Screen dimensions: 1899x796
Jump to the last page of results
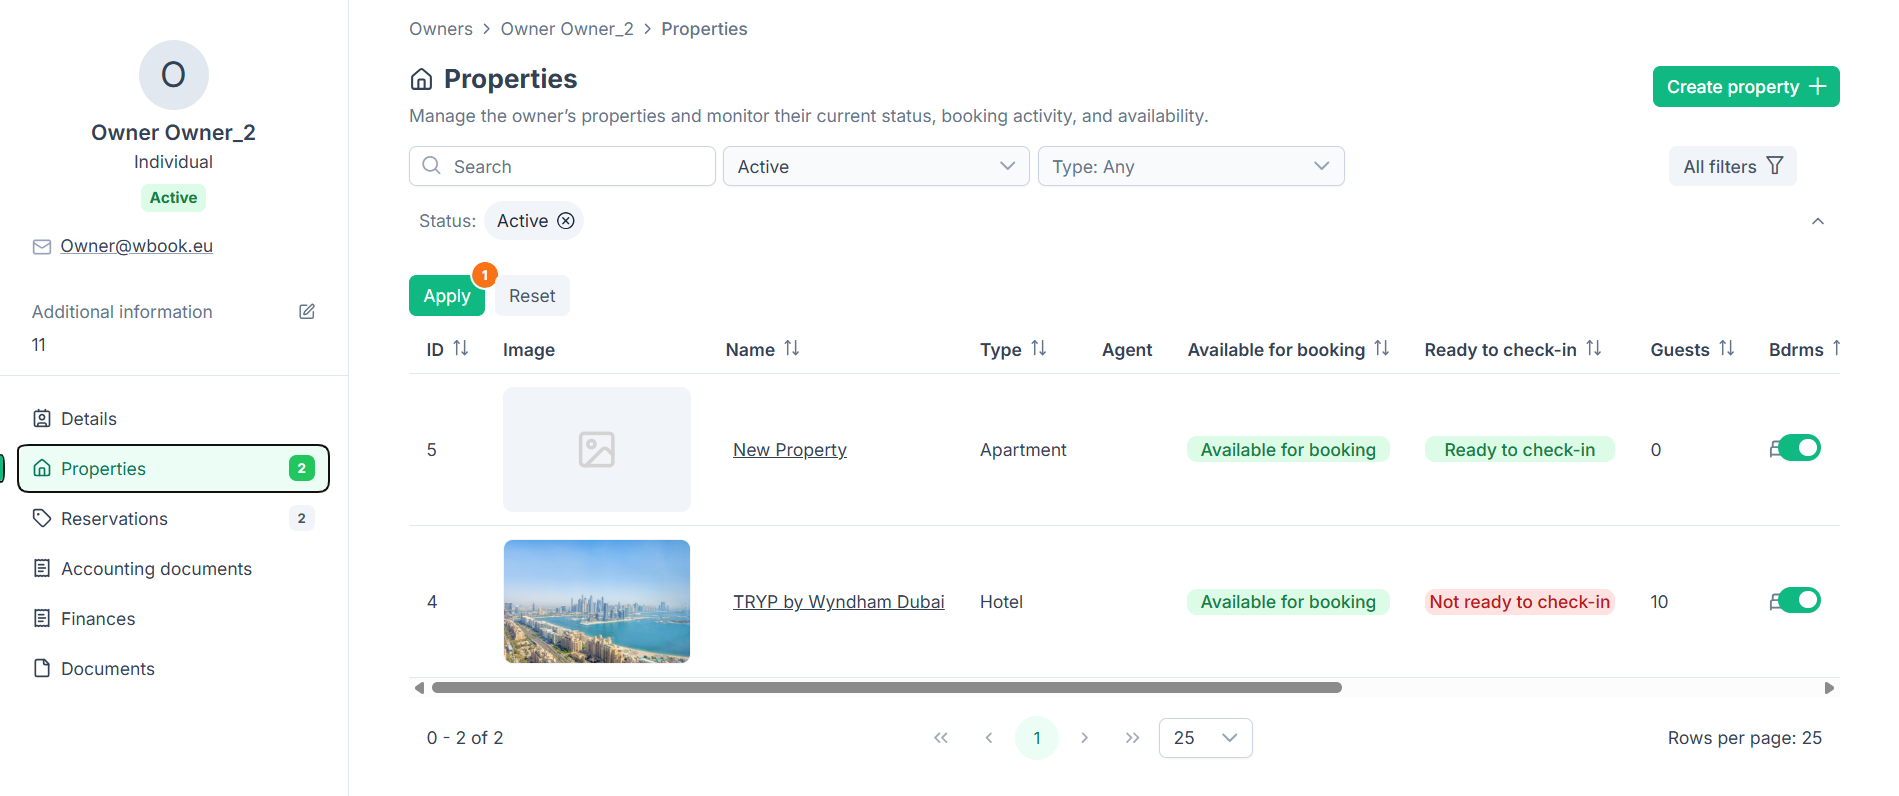(1133, 738)
